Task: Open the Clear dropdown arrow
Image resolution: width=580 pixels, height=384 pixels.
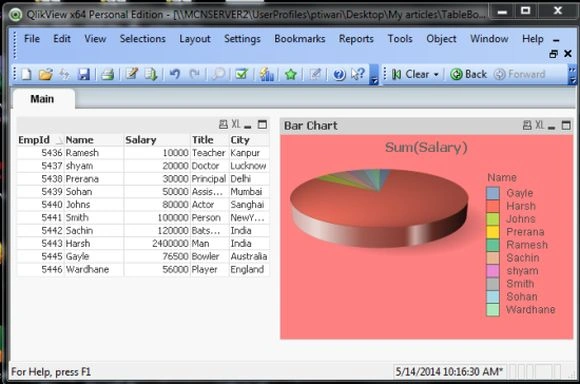Action: 436,74
